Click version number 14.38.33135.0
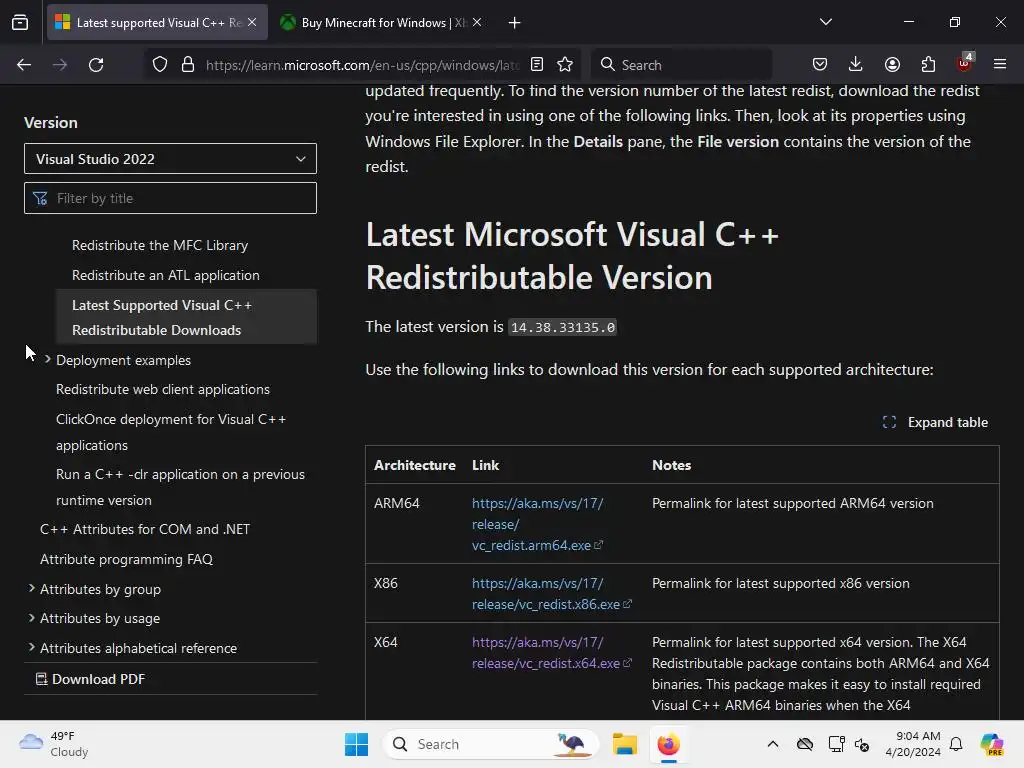This screenshot has width=1024, height=768. click(562, 327)
